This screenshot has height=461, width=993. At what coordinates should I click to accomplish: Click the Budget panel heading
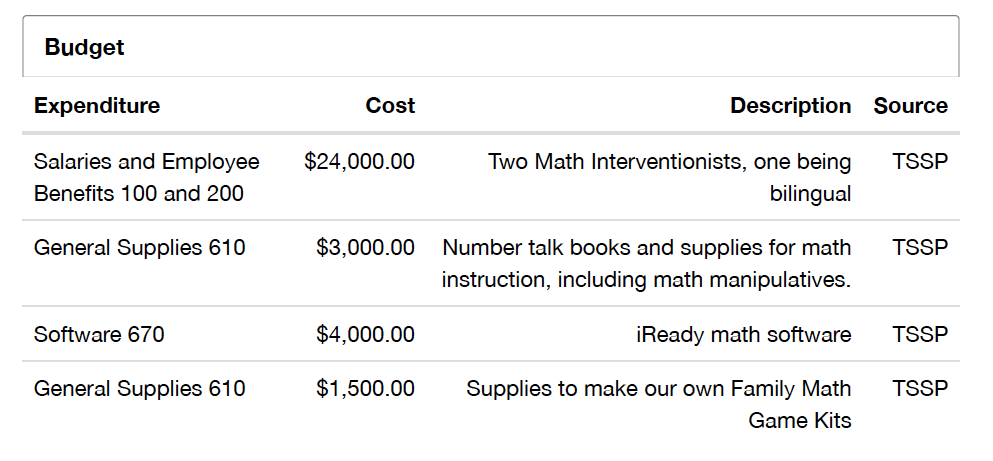(84, 47)
